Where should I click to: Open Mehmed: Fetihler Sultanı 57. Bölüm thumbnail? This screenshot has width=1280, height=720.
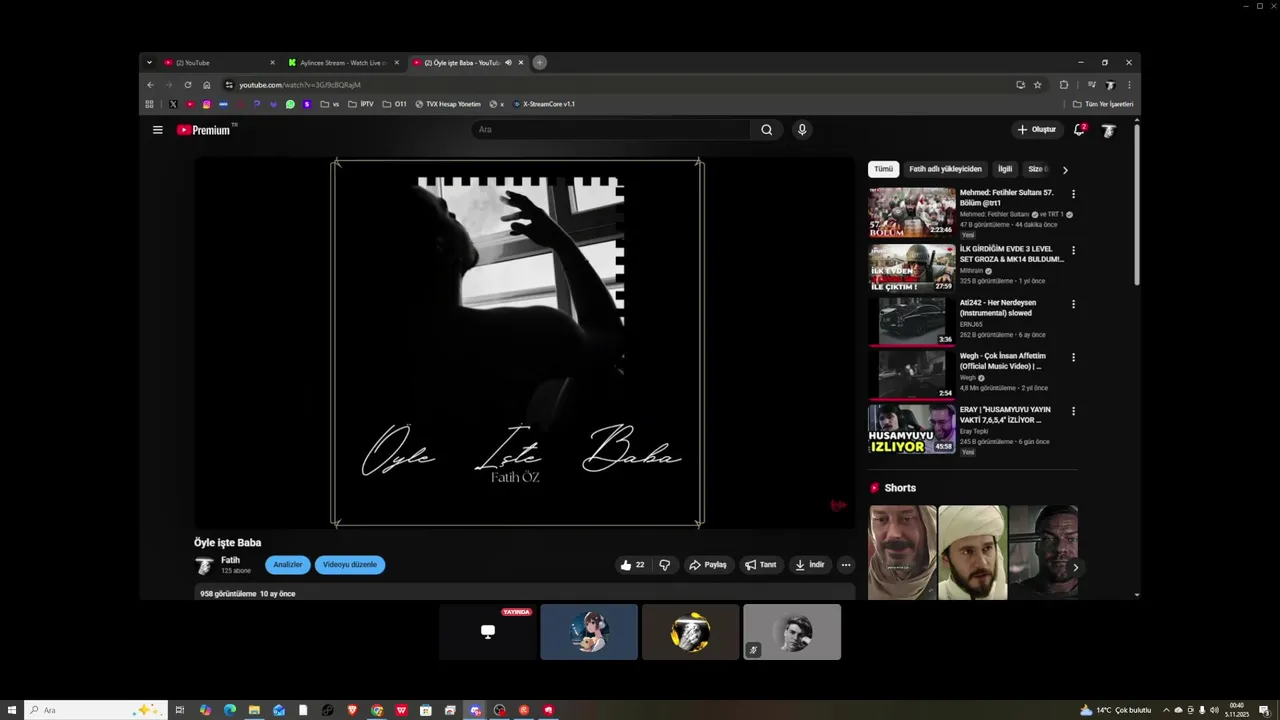coord(911,212)
